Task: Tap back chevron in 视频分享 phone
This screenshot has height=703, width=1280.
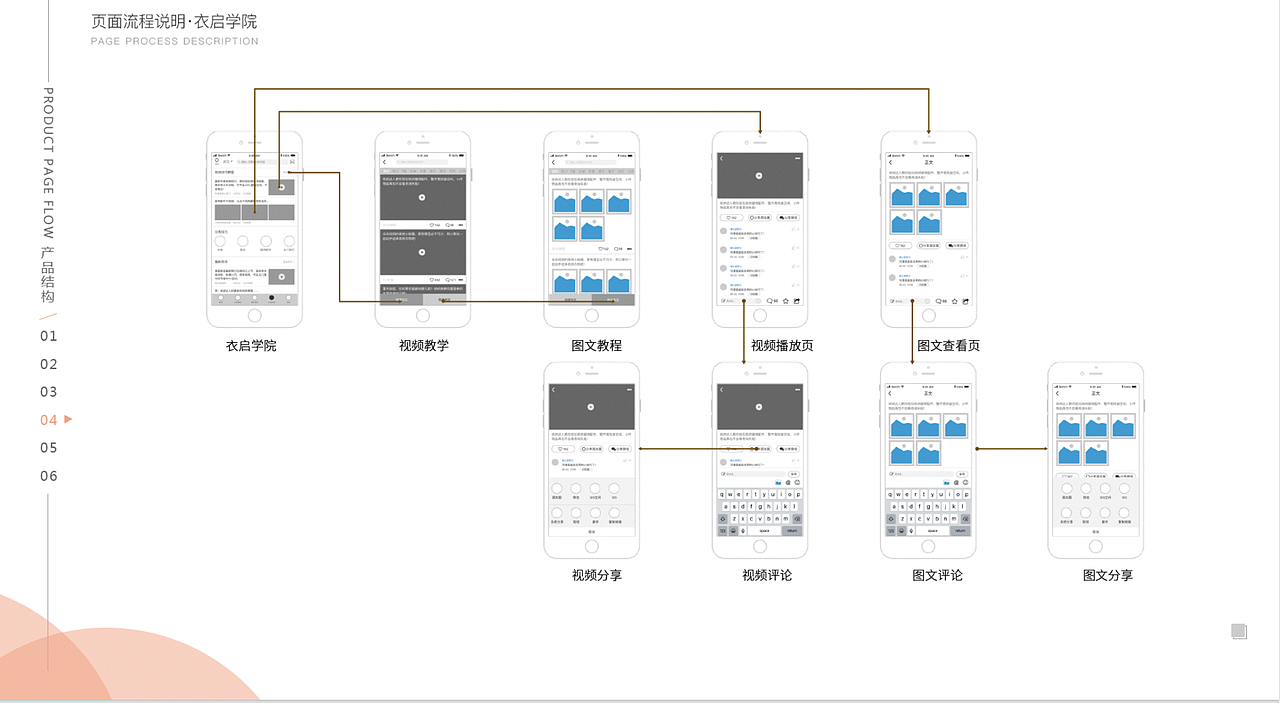Action: [553, 390]
